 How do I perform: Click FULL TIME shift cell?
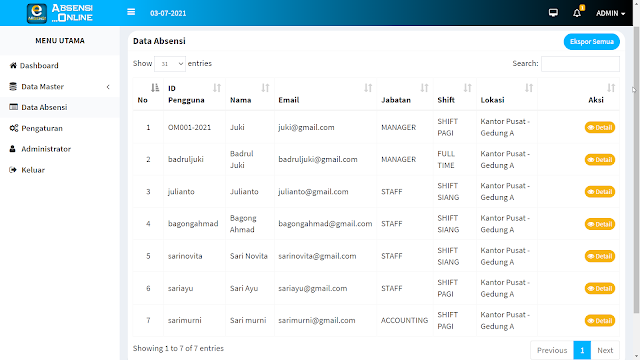tap(446, 160)
